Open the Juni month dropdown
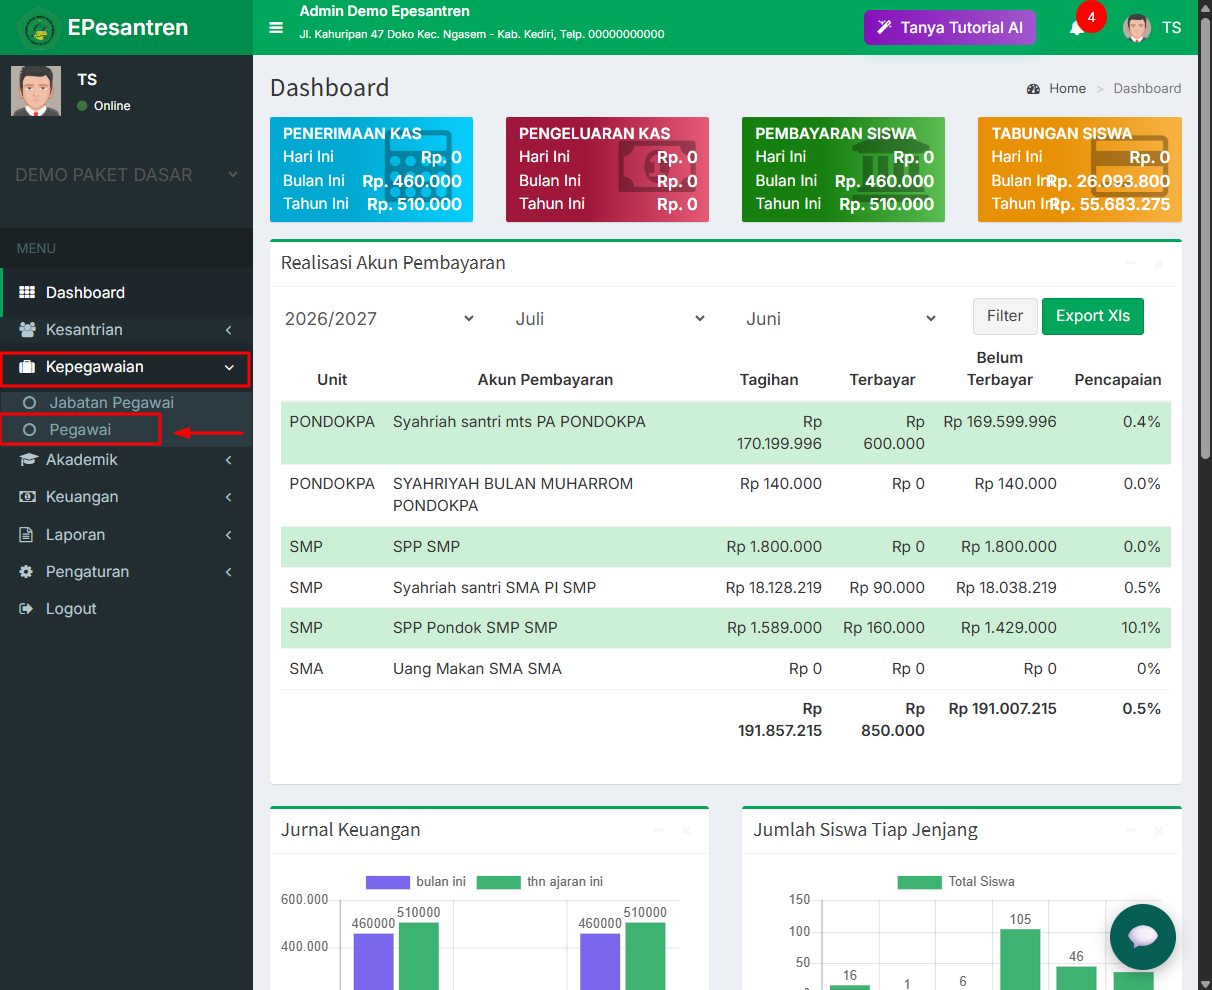This screenshot has width=1212, height=990. [x=842, y=319]
